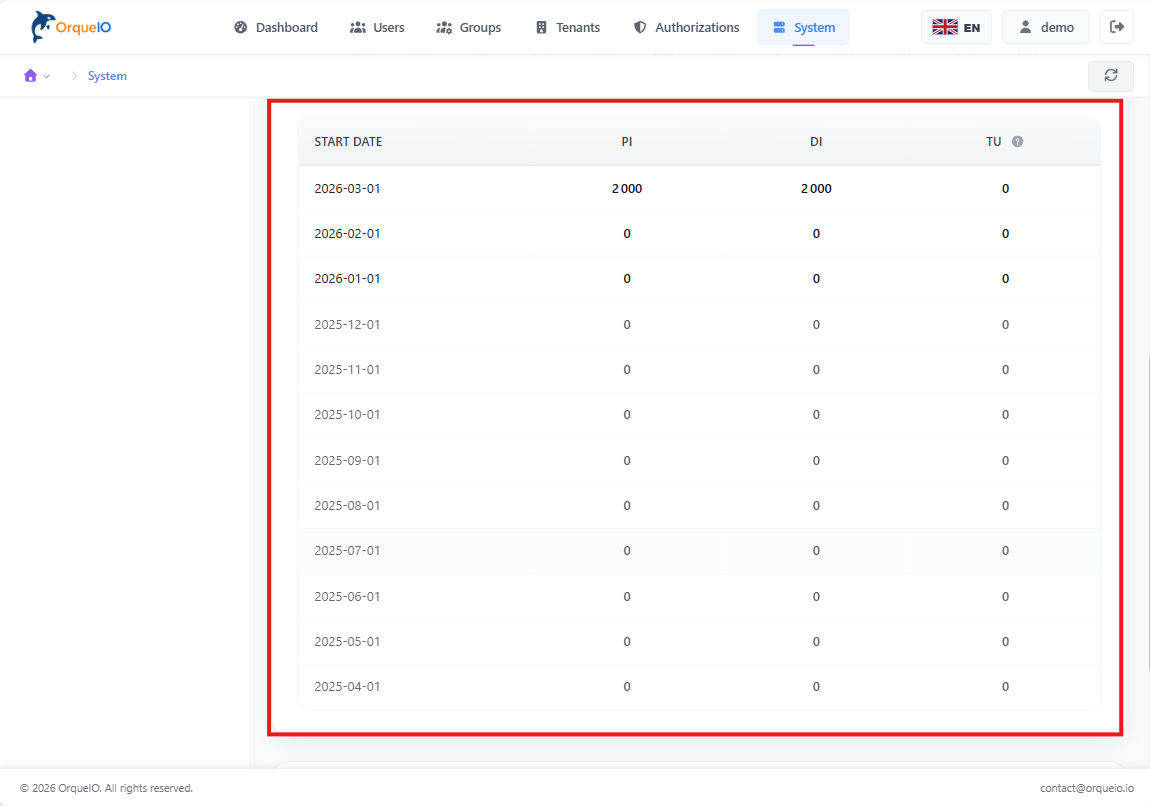
Task: Click the Groups multi-user icon
Action: (x=444, y=27)
